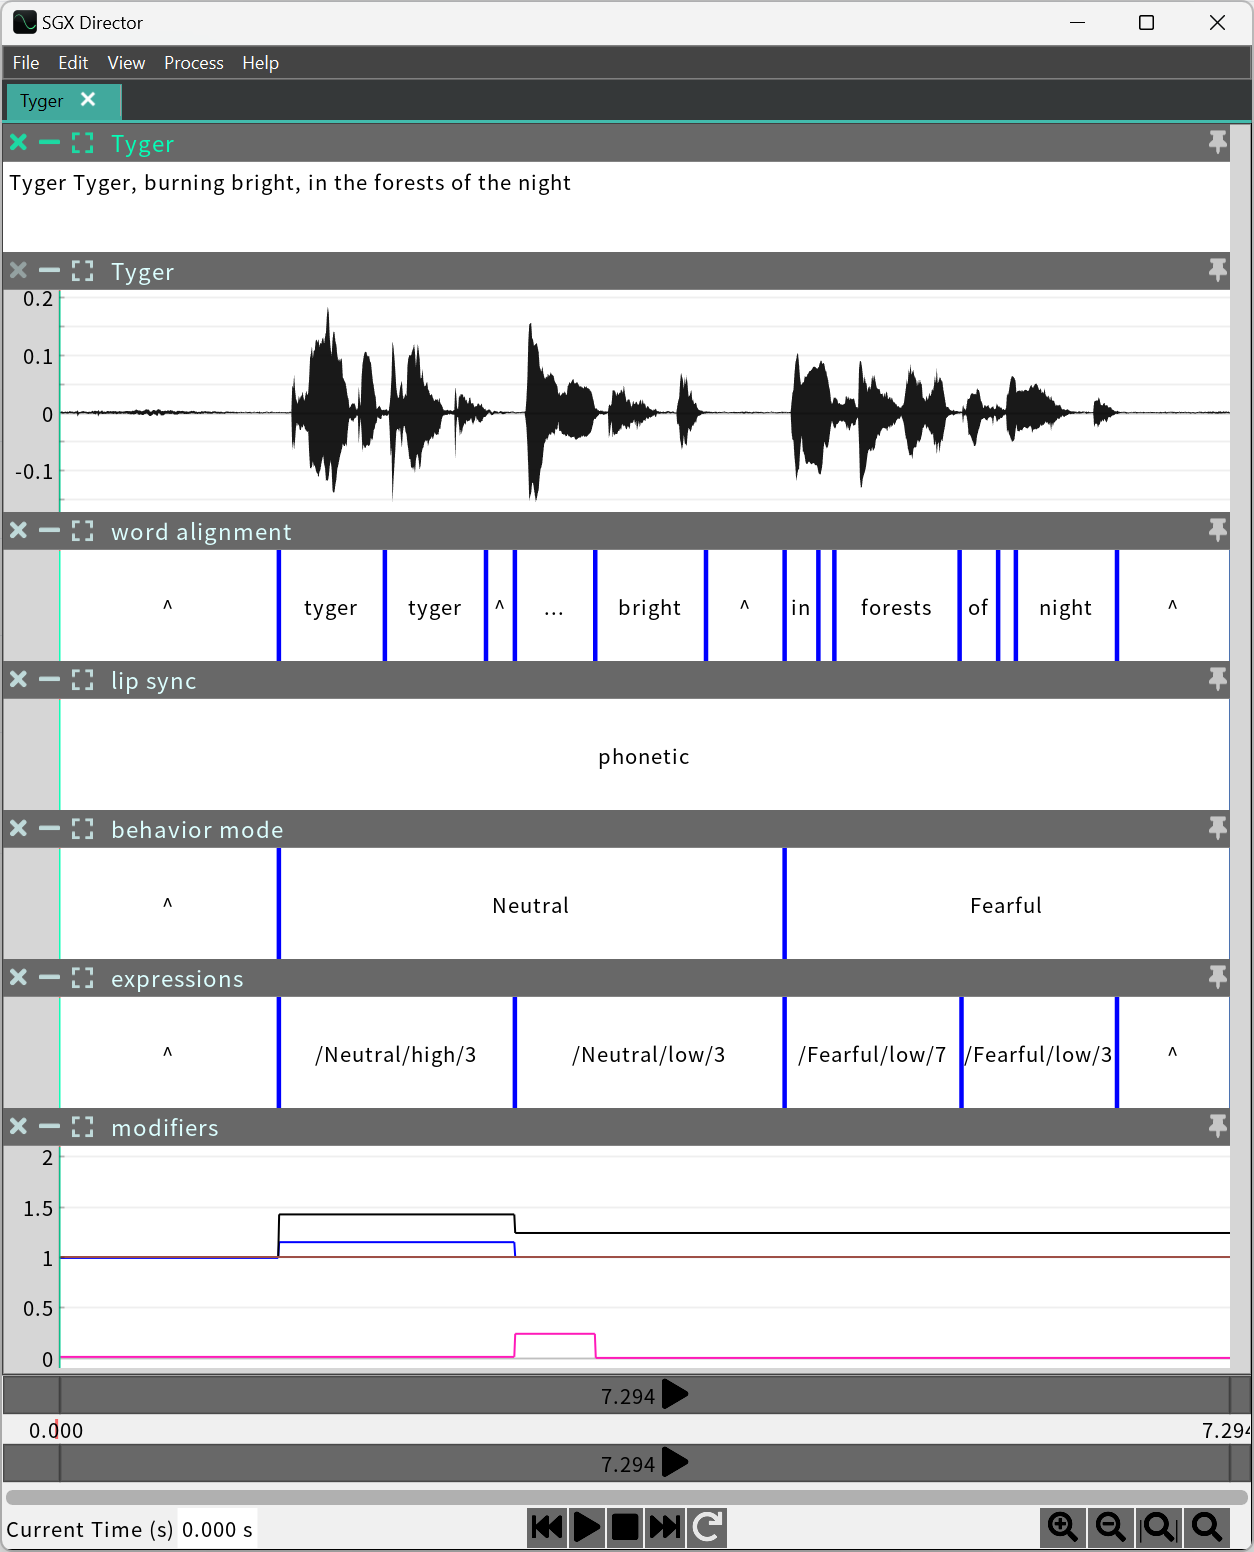This screenshot has width=1254, height=1552.
Task: Enable loop playback mode
Action: click(707, 1528)
